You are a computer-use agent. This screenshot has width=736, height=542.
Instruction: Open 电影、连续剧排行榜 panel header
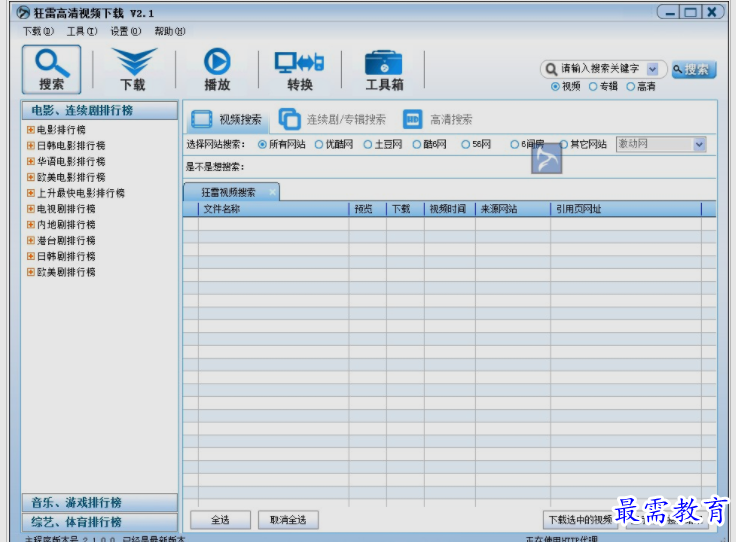pyautogui.click(x=100, y=111)
